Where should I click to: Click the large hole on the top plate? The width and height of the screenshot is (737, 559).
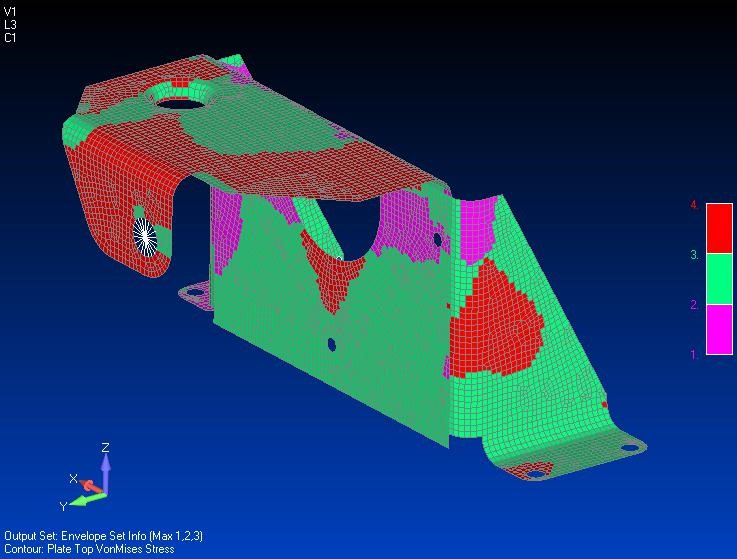(180, 103)
